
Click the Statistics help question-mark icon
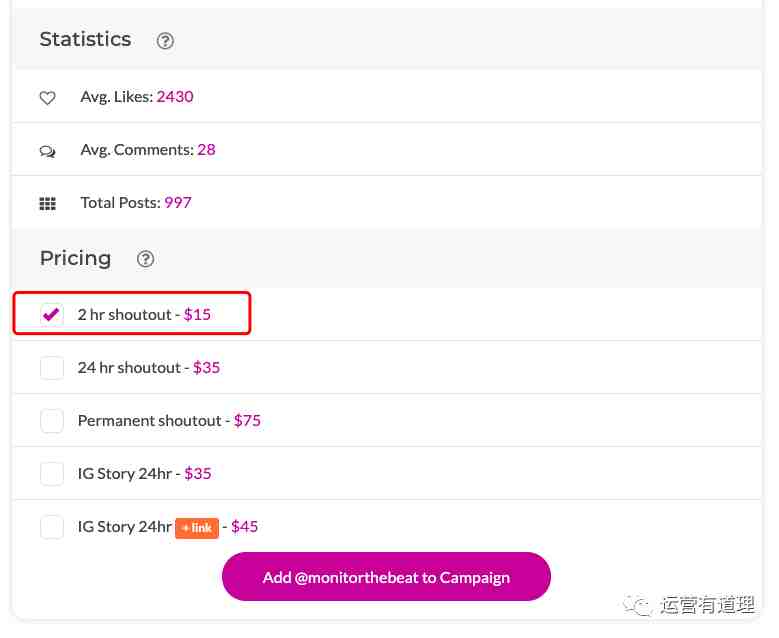point(165,41)
